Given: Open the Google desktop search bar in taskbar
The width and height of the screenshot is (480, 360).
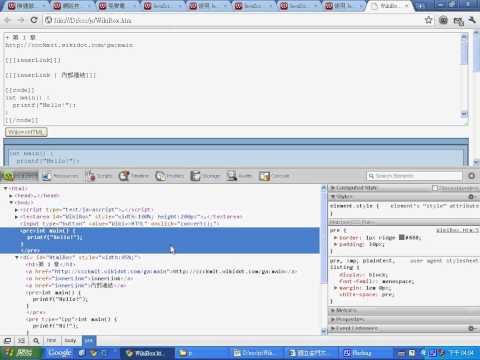Looking at the screenshot, I should [x=60, y=353].
